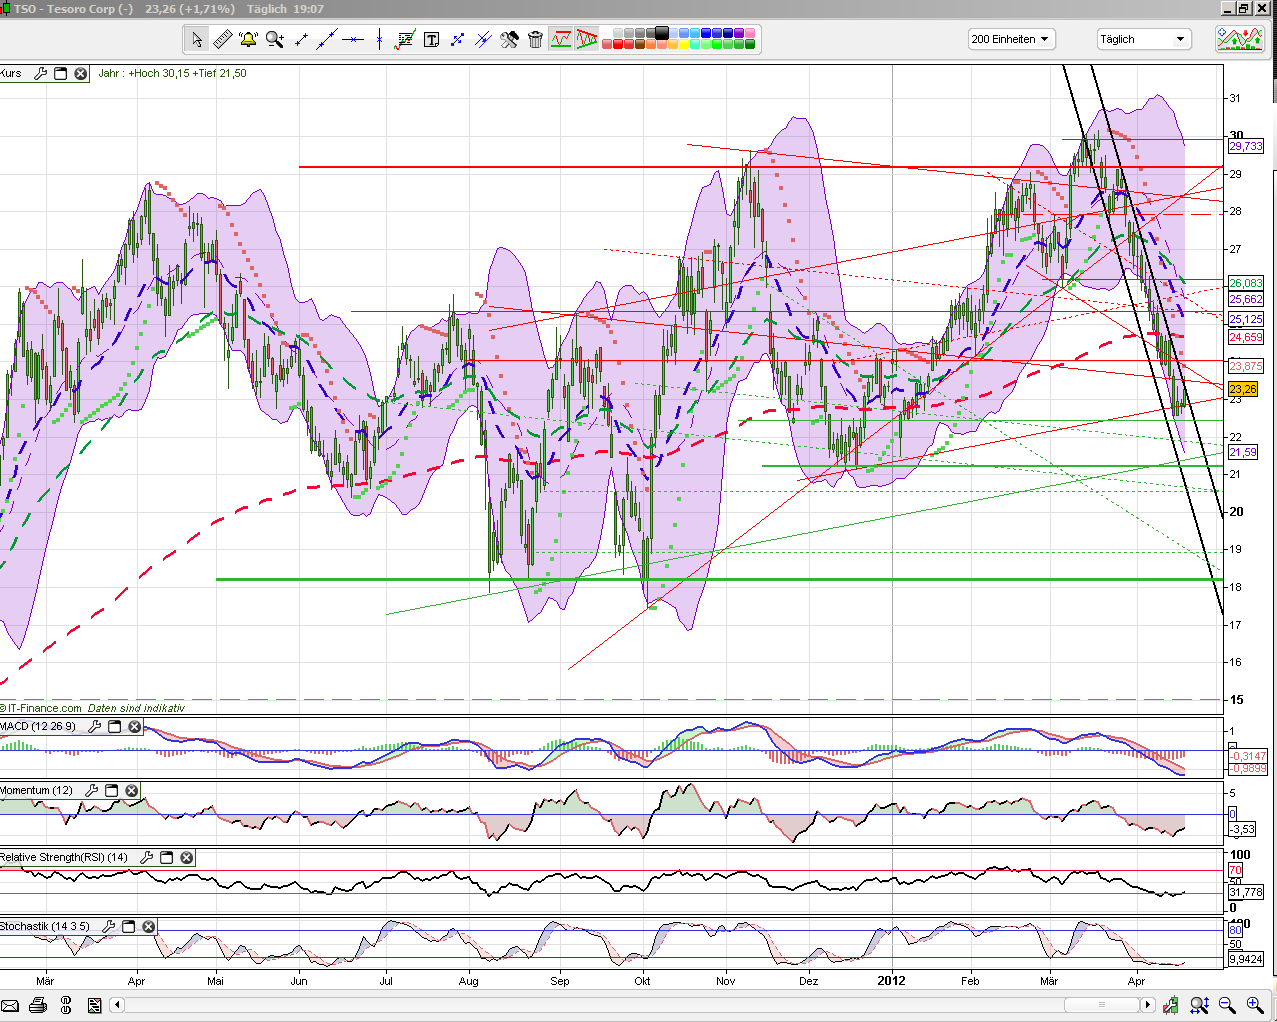
Task: Select the extended trend line tool
Action: 327,40
